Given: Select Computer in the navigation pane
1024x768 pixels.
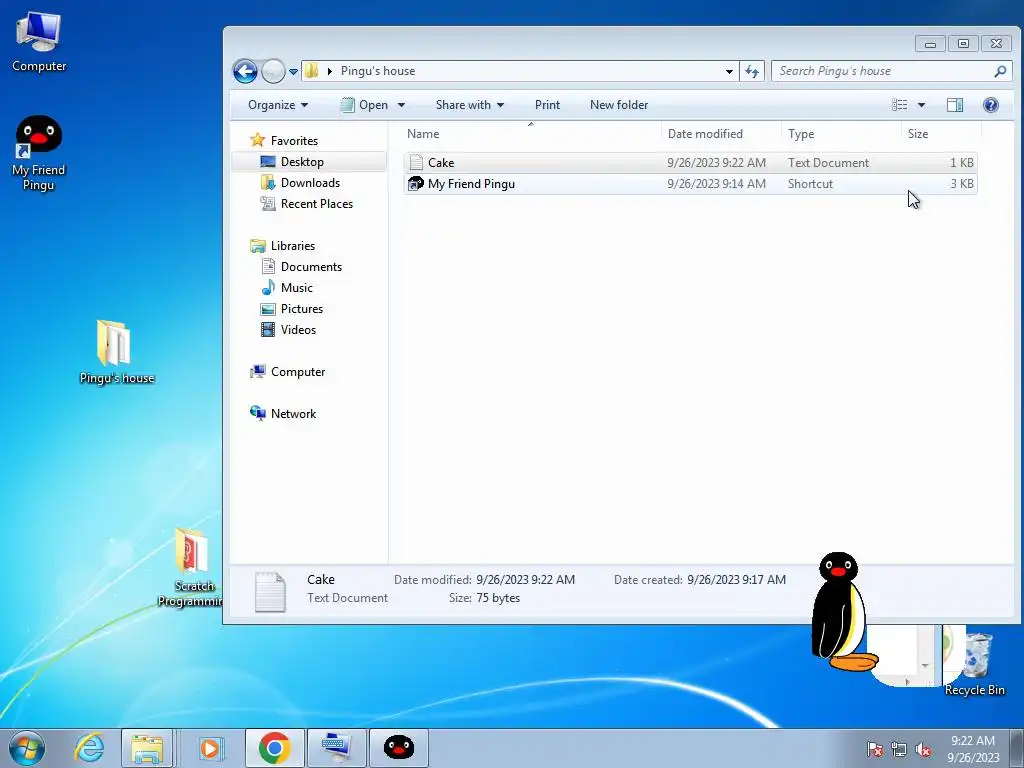Looking at the screenshot, I should pos(298,372).
